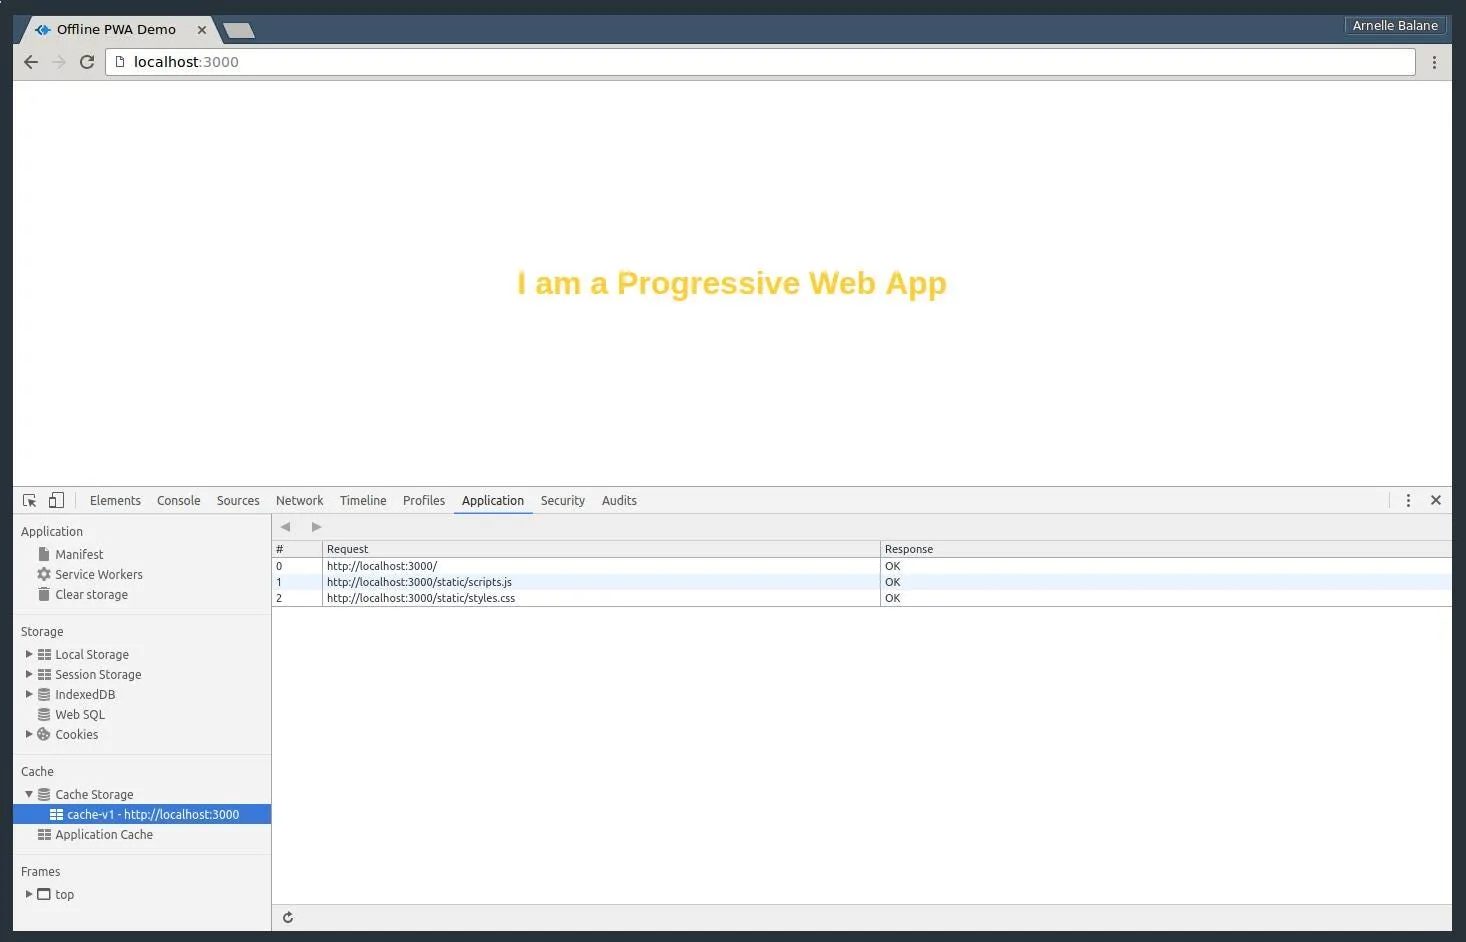The height and width of the screenshot is (942, 1466).
Task: Open the Service Workers panel
Action: [x=98, y=574]
